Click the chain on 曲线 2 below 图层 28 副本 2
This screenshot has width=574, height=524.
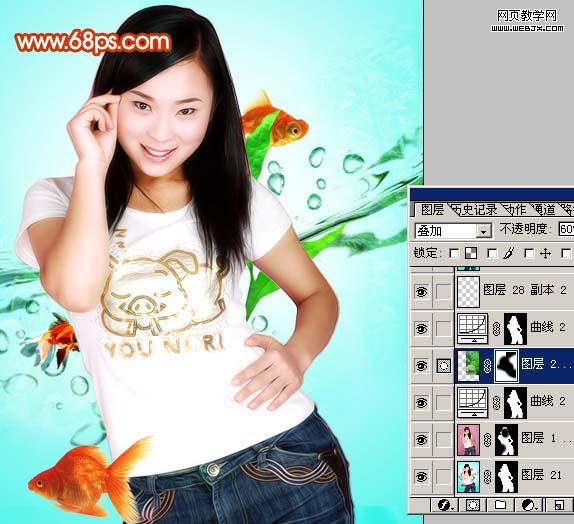click(x=496, y=329)
